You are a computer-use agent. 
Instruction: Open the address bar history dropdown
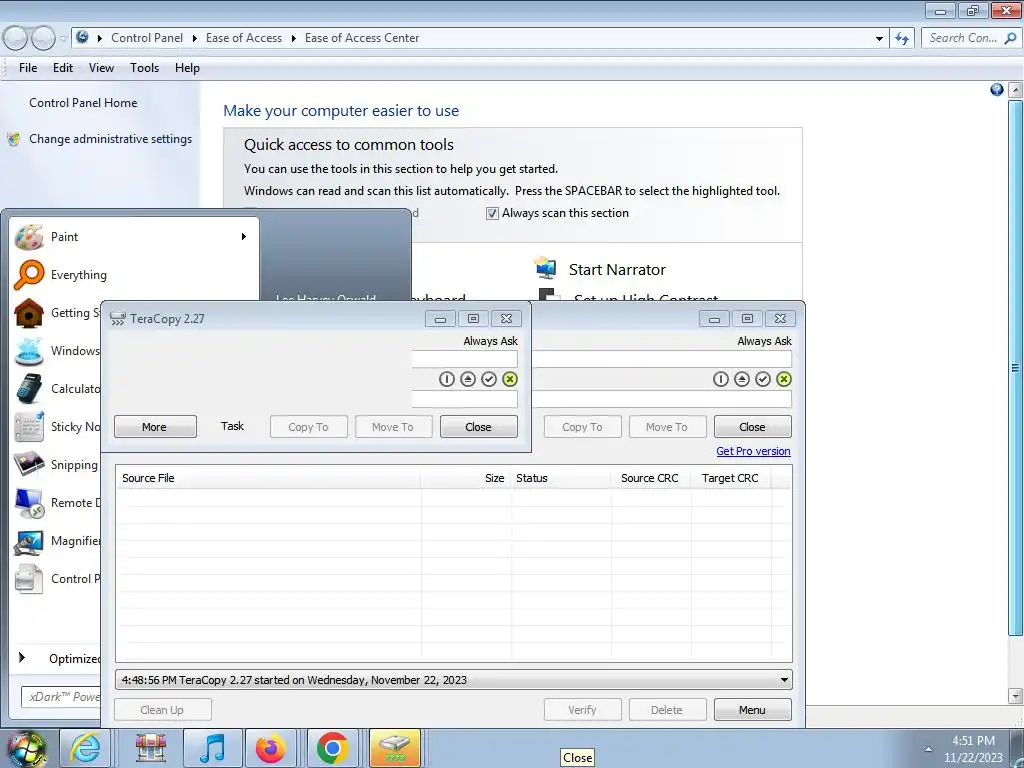(879, 39)
